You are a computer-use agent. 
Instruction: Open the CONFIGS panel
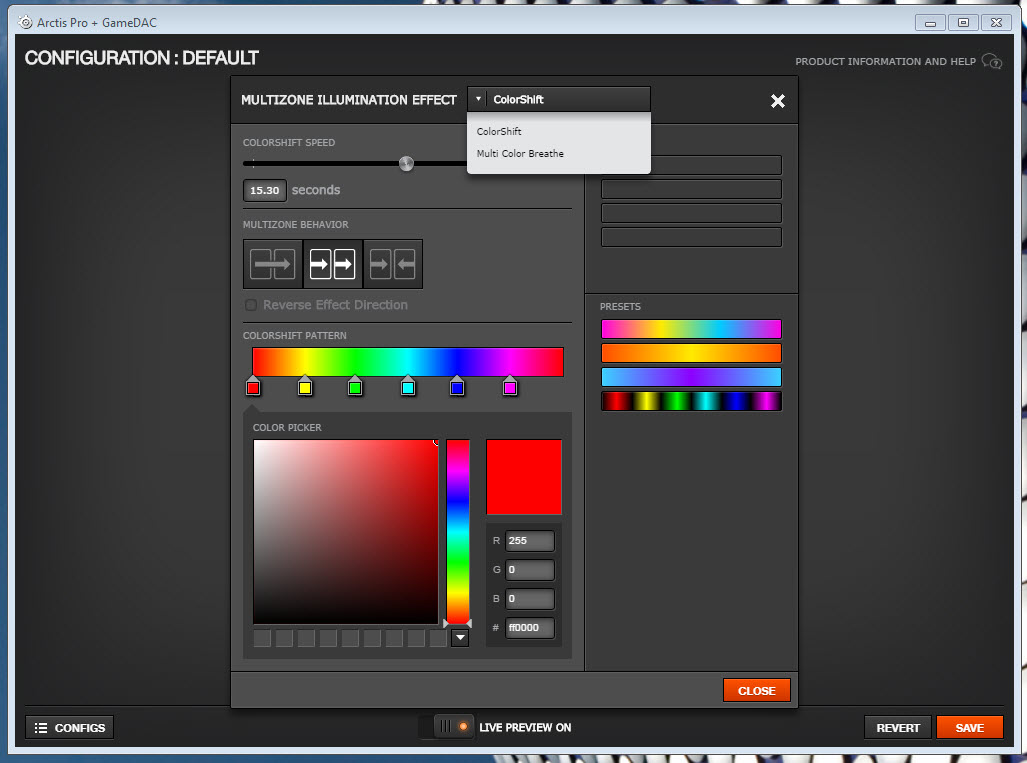click(69, 728)
